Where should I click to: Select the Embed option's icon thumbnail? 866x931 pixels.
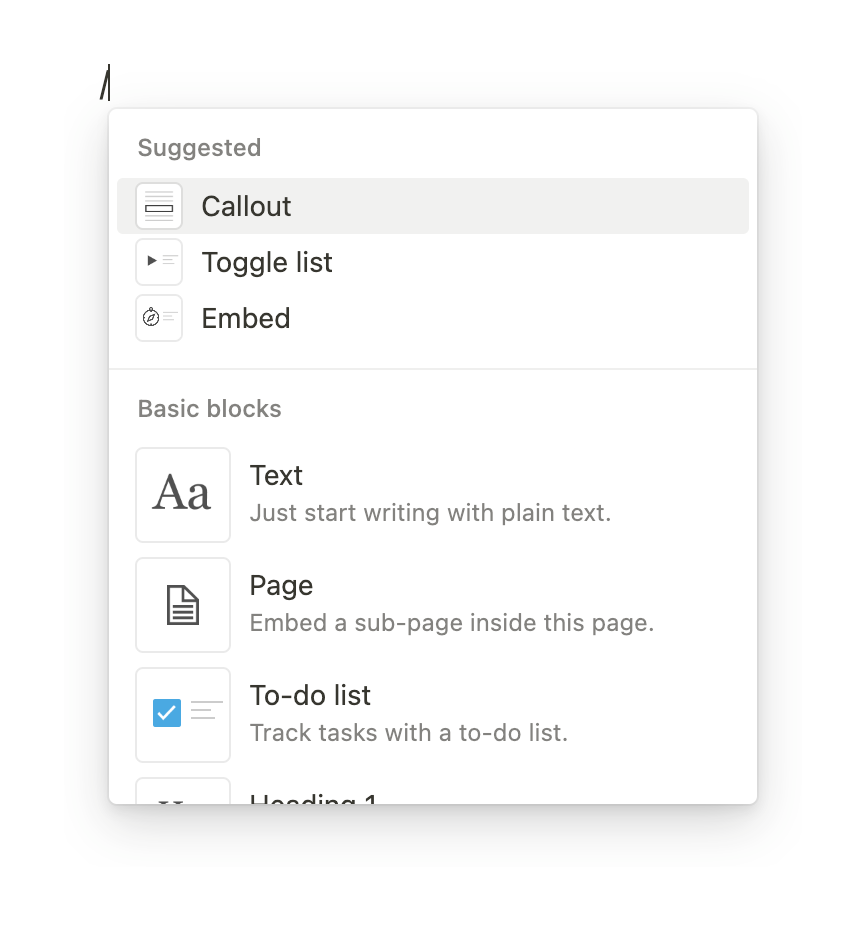tap(159, 318)
